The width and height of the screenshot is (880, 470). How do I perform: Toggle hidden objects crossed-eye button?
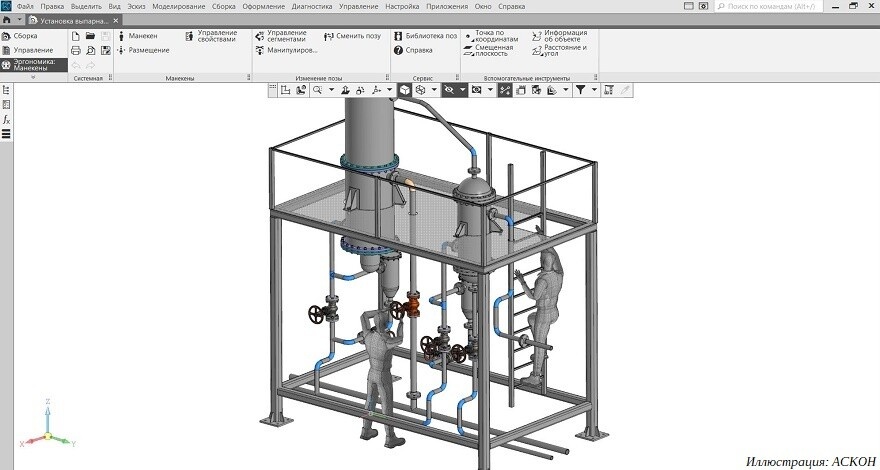coord(448,90)
